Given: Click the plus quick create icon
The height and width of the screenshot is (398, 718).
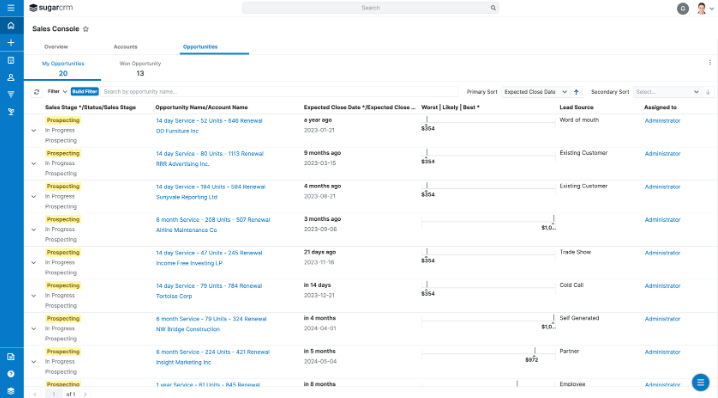Looking at the screenshot, I should 11,43.
